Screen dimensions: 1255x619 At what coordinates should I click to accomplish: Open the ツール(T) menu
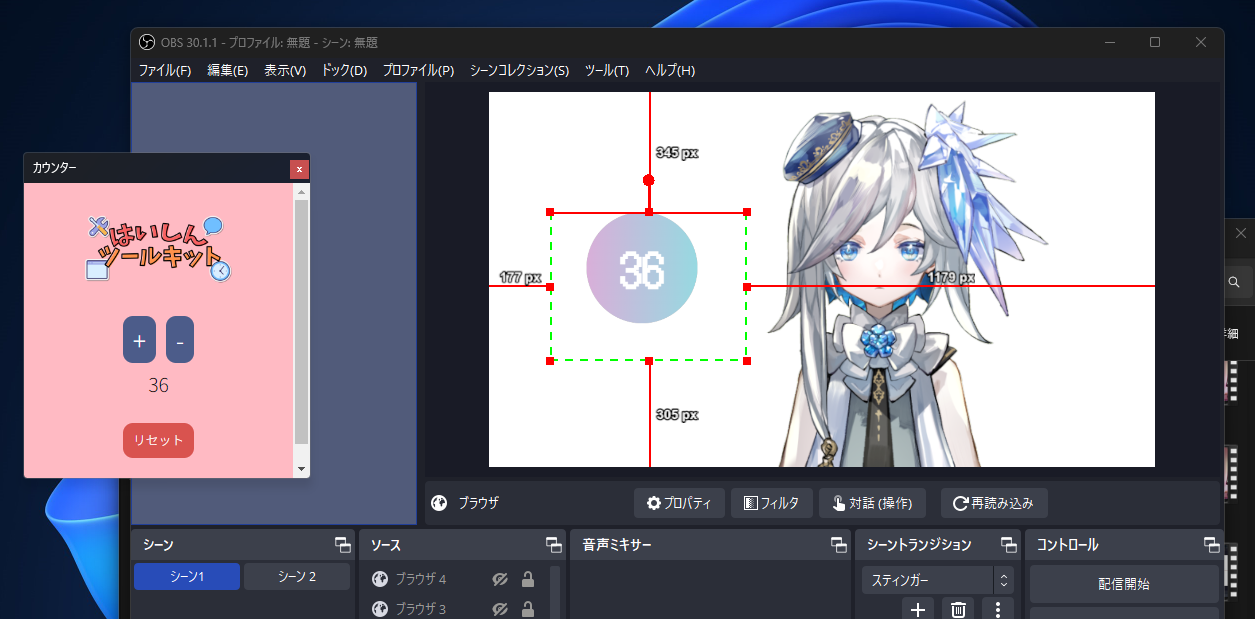606,70
